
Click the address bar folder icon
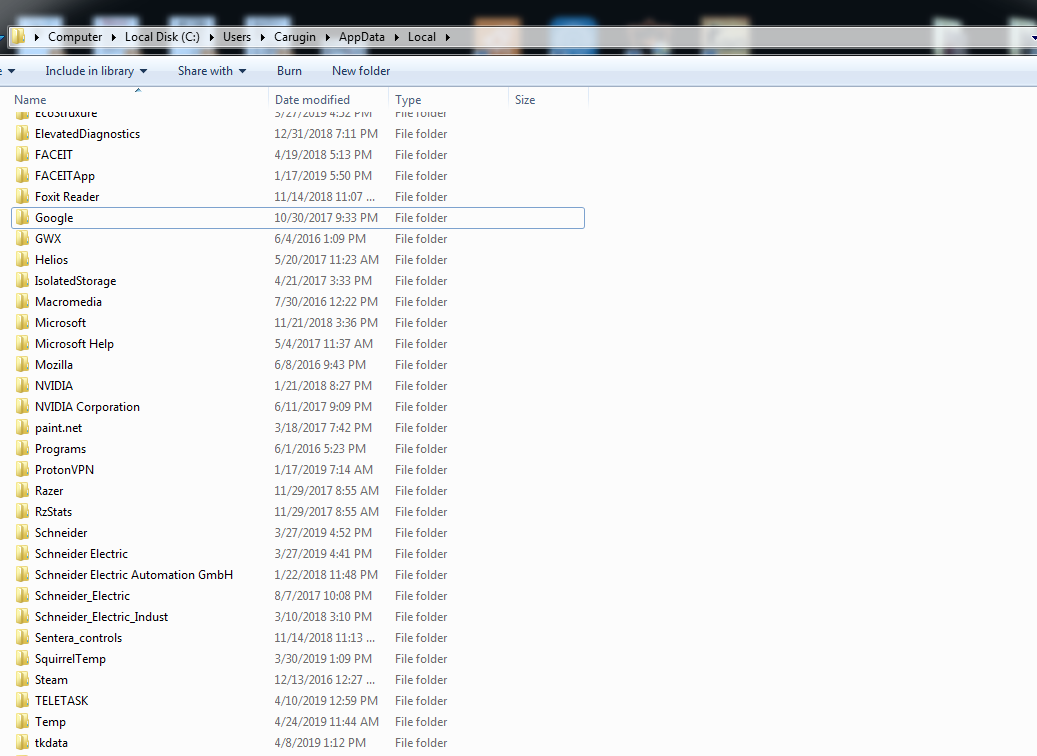pos(18,37)
